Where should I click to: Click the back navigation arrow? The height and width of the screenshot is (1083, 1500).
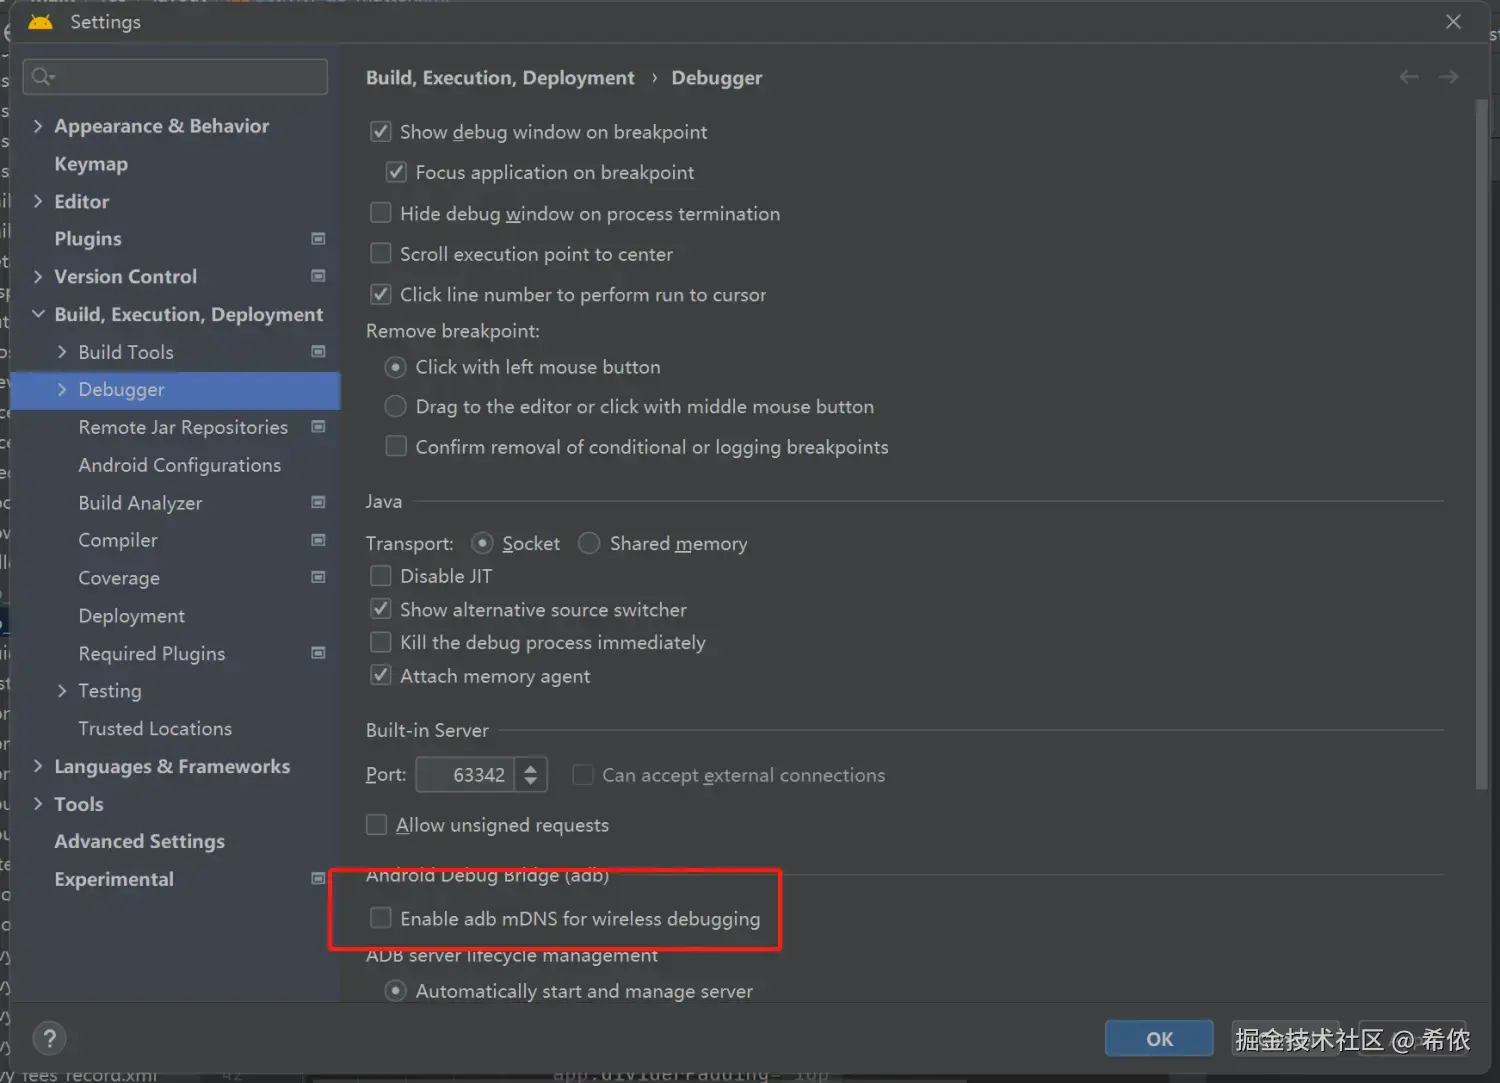coord(1408,76)
